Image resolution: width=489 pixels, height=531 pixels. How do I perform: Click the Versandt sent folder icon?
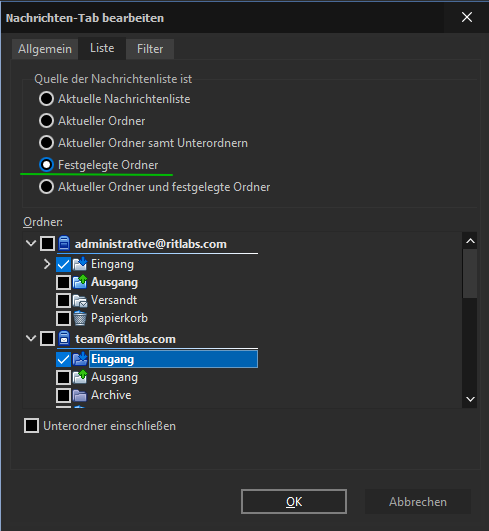pos(80,300)
